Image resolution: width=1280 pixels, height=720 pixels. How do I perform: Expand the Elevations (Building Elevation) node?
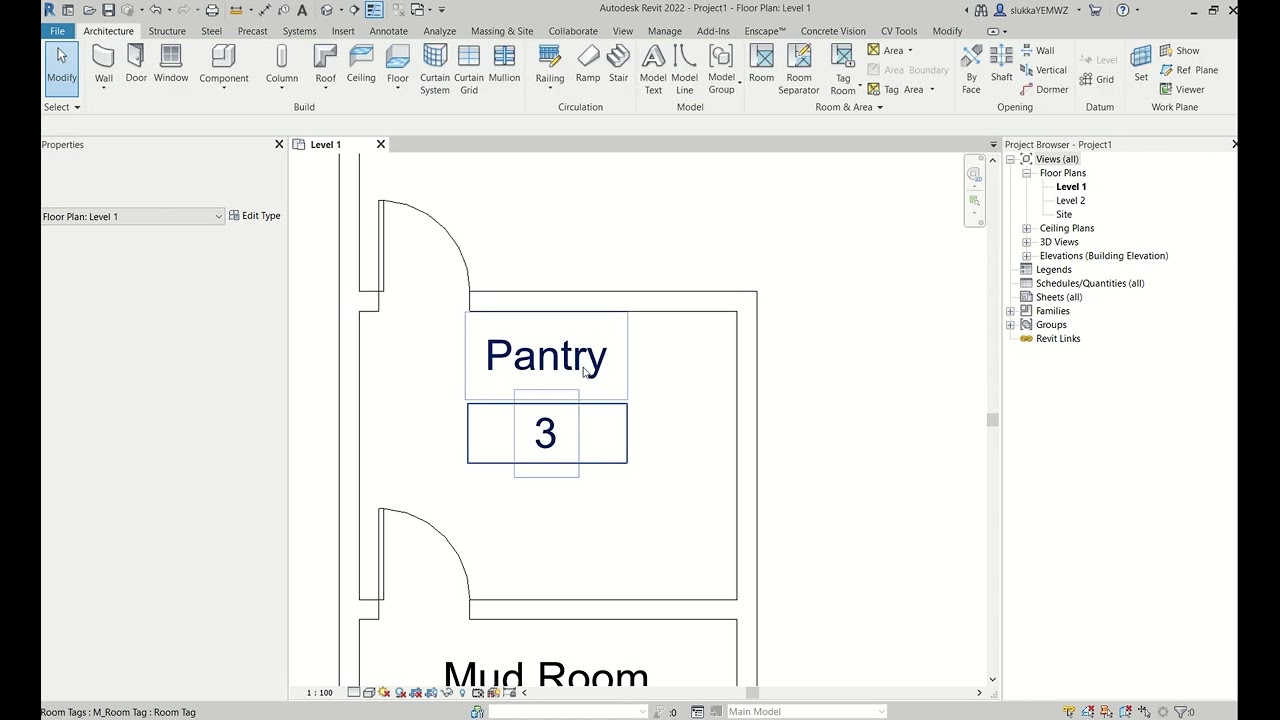[1026, 256]
